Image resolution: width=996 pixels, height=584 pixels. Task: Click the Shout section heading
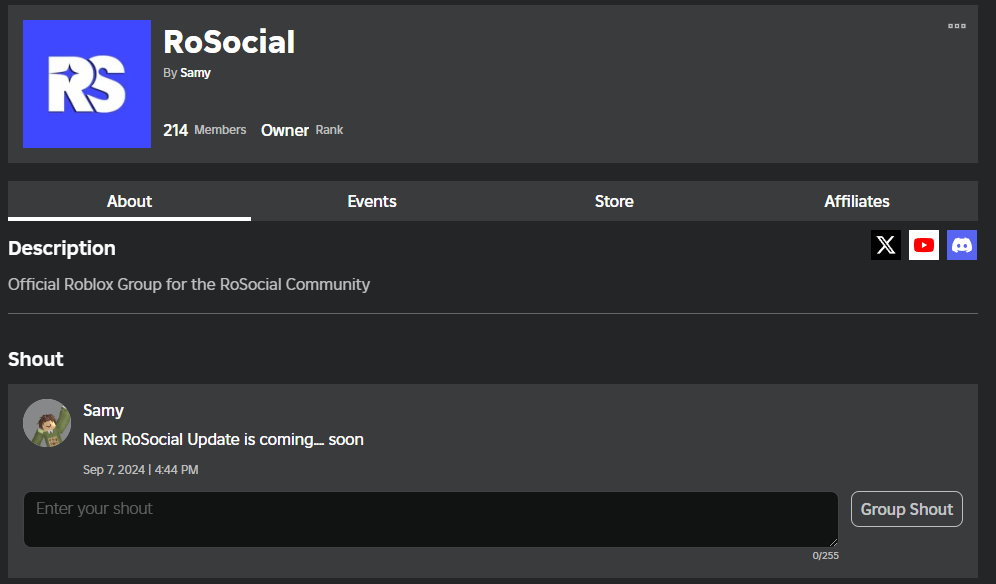tap(36, 360)
